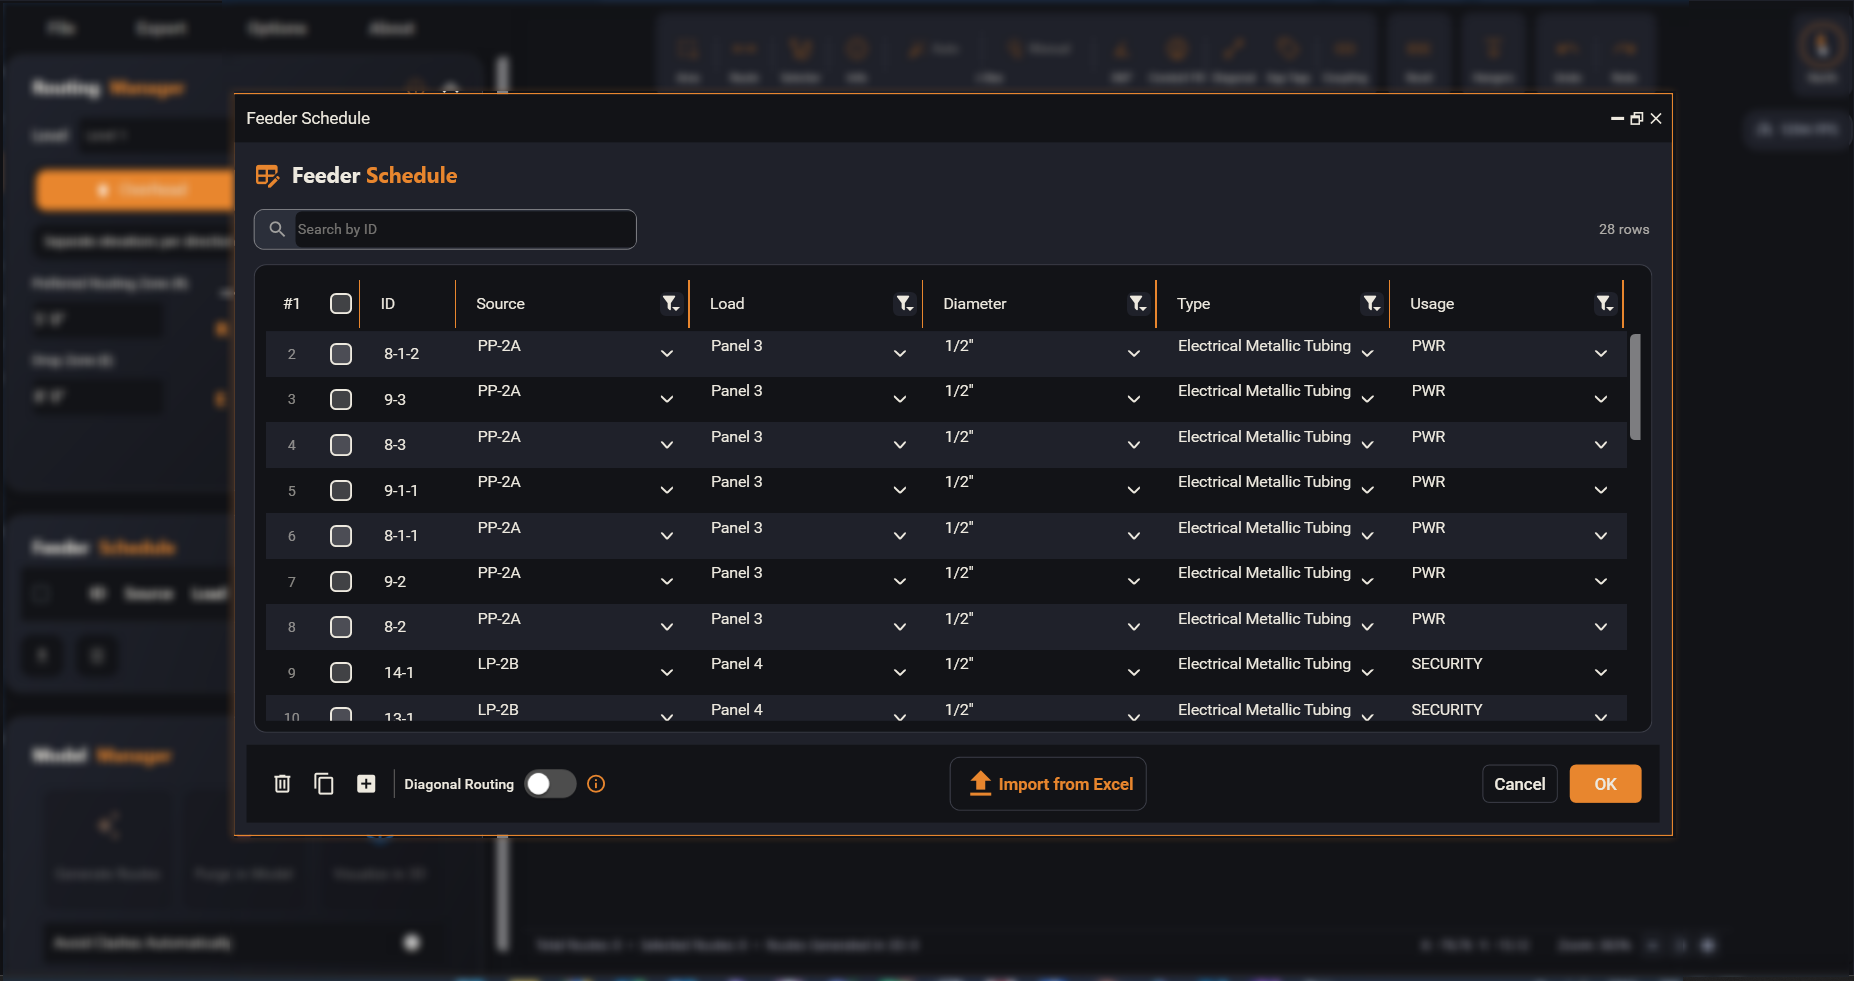Screen dimensions: 1854x981
Task: Open the Load column filter
Action: click(904, 303)
